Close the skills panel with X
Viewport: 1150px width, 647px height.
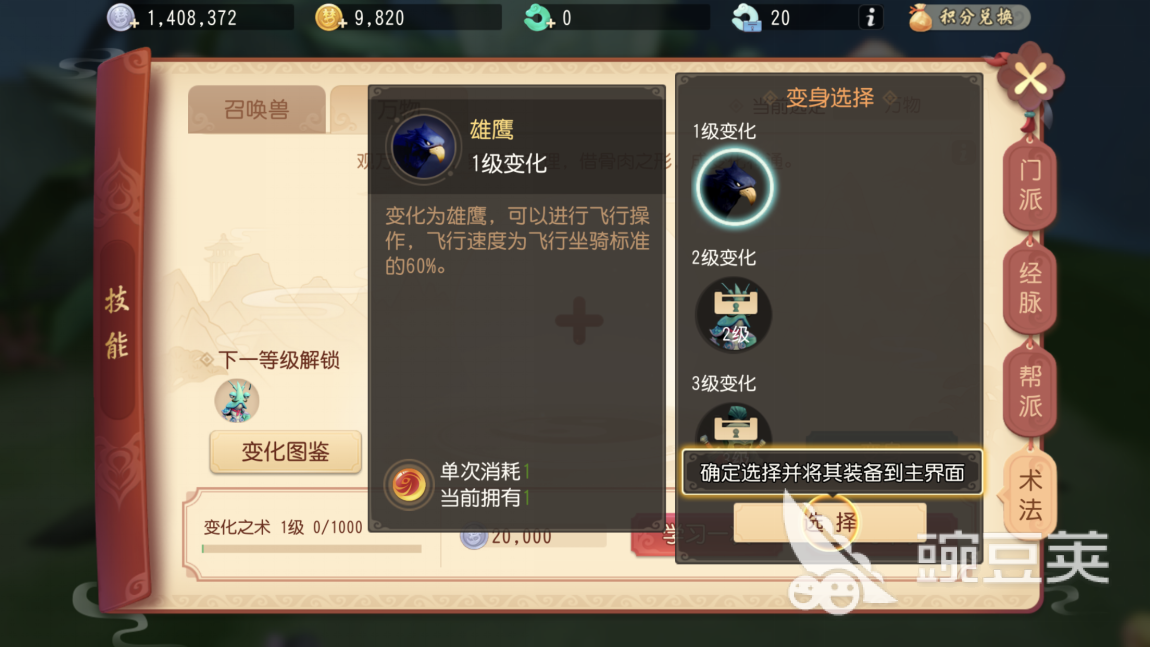[x=1030, y=79]
